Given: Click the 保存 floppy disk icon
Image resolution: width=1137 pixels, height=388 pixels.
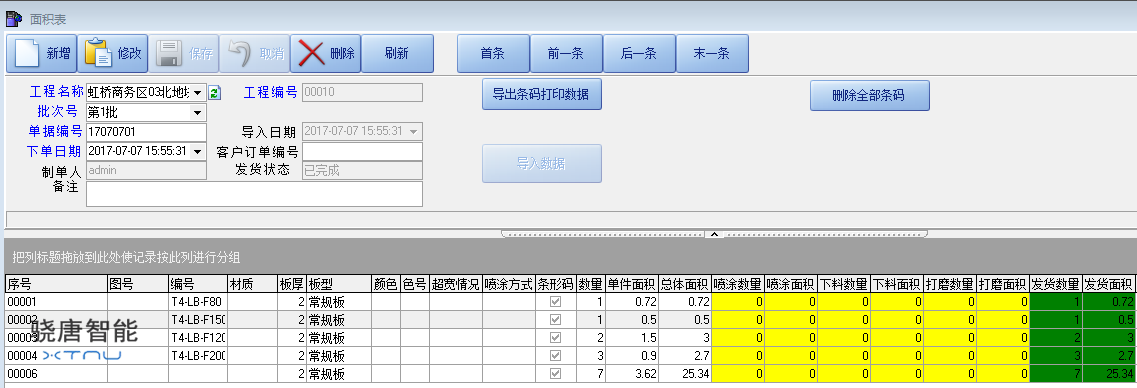Looking at the screenshot, I should [169, 54].
